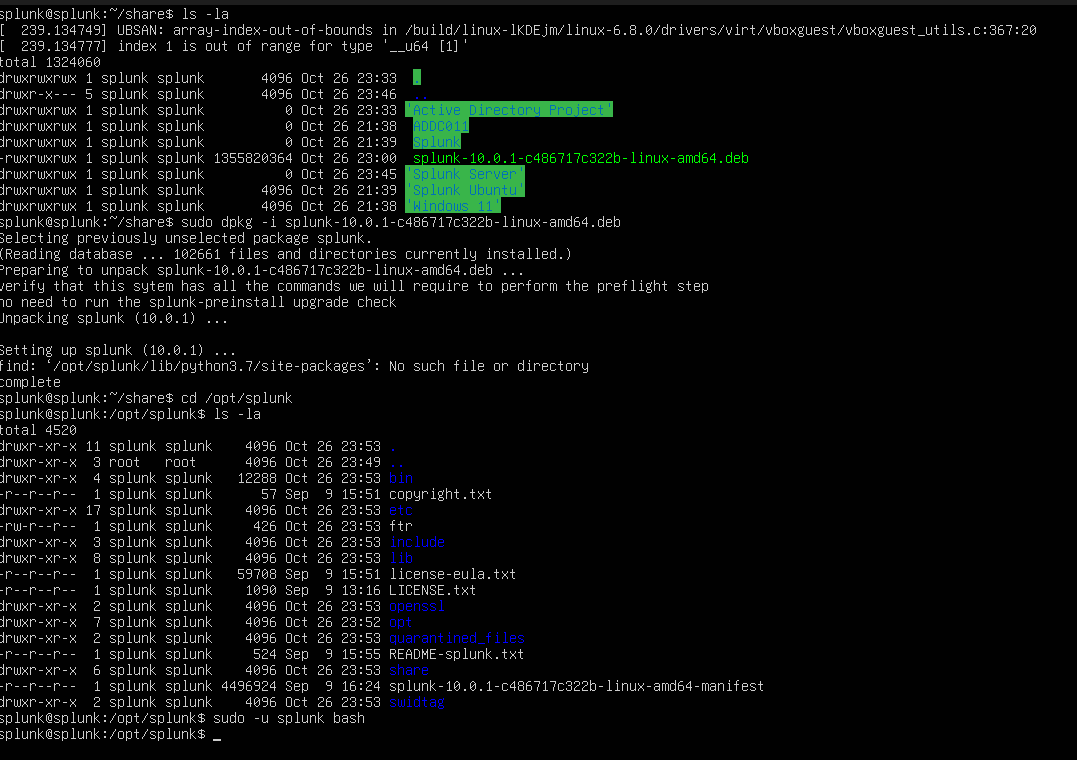Select the openssl directory entry

tap(415, 606)
